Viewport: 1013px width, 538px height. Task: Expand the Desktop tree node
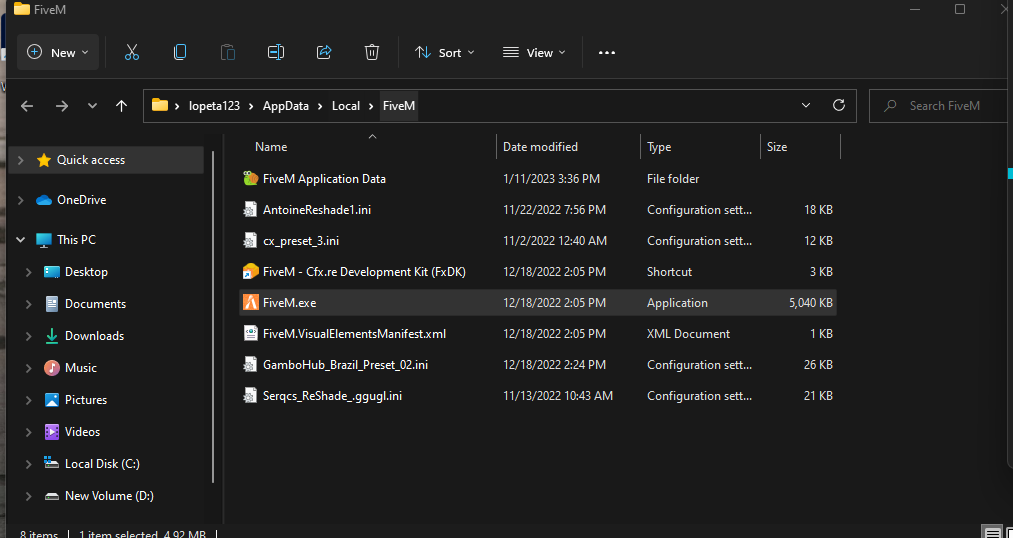(x=28, y=272)
